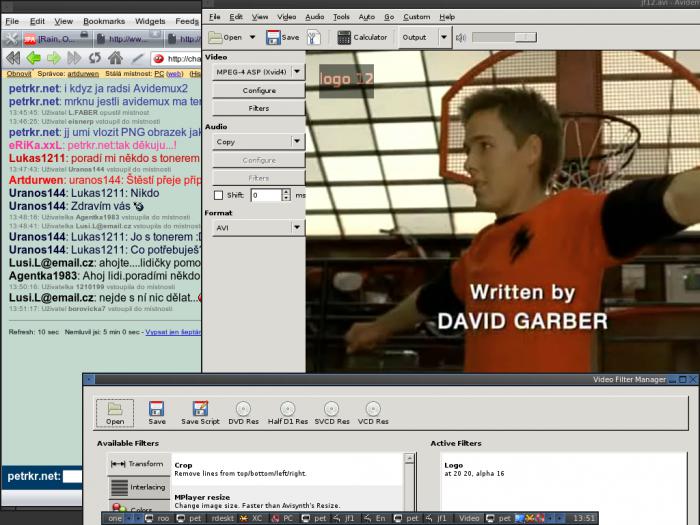Select the Crop filter in list

(x=288, y=469)
